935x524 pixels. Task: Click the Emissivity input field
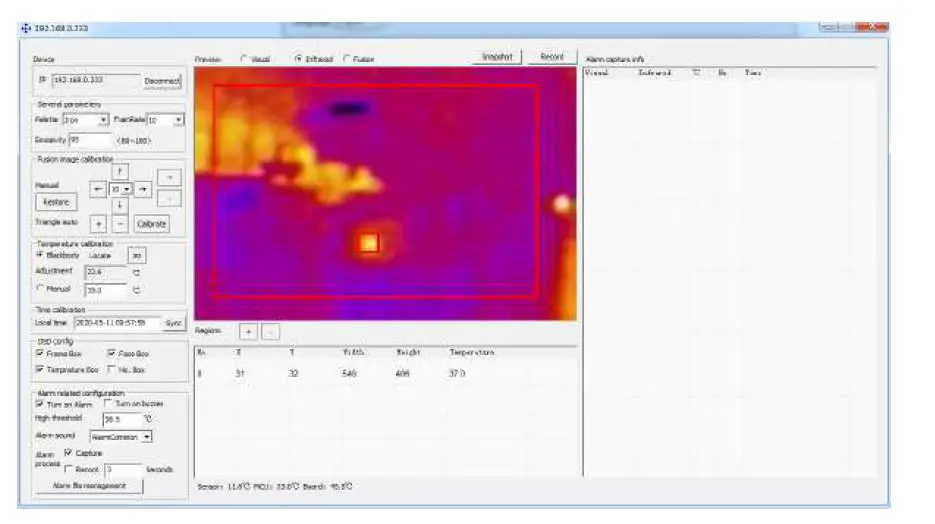coord(91,140)
